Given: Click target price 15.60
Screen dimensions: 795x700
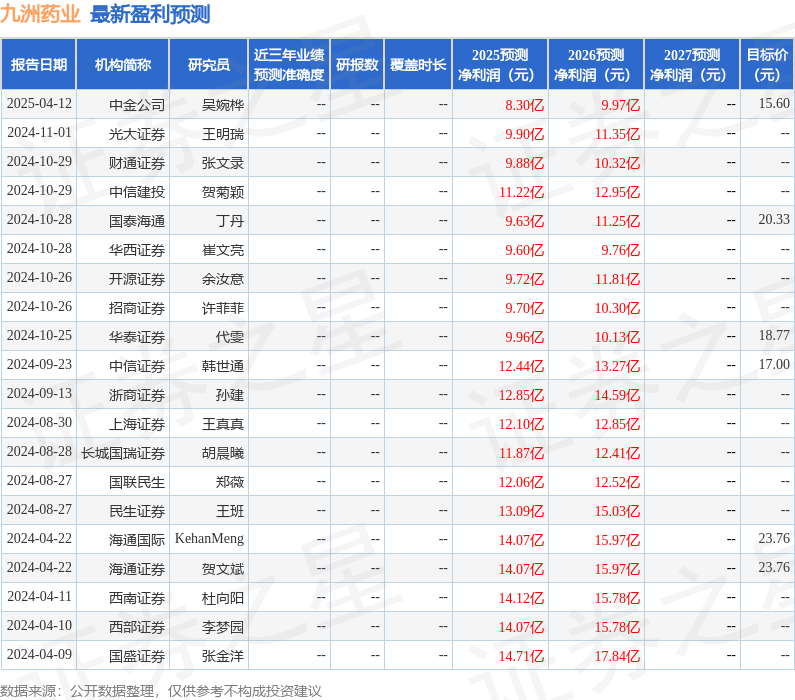Looking at the screenshot, I should pos(774,103).
